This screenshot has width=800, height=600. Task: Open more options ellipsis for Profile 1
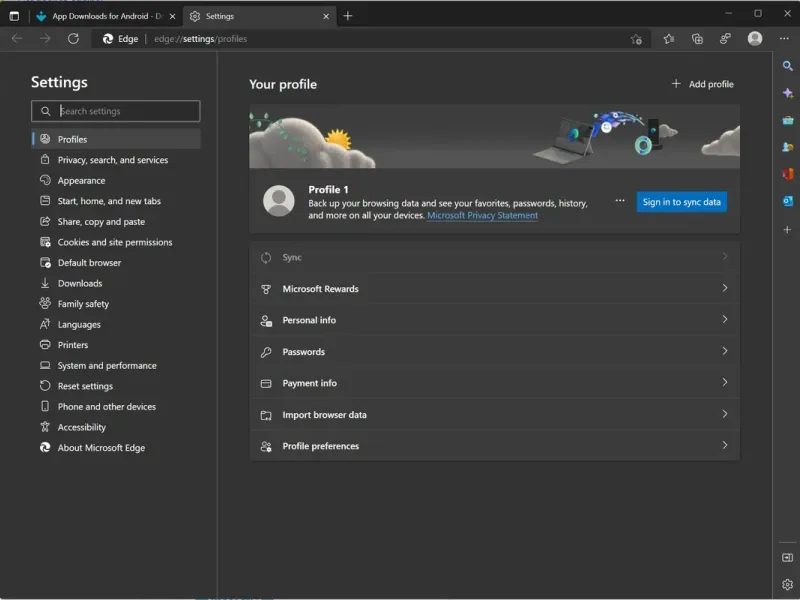(620, 201)
